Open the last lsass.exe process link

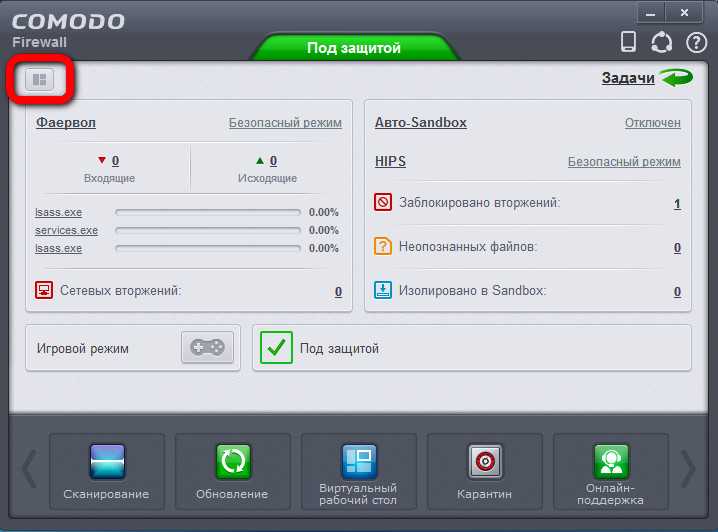tap(59, 248)
